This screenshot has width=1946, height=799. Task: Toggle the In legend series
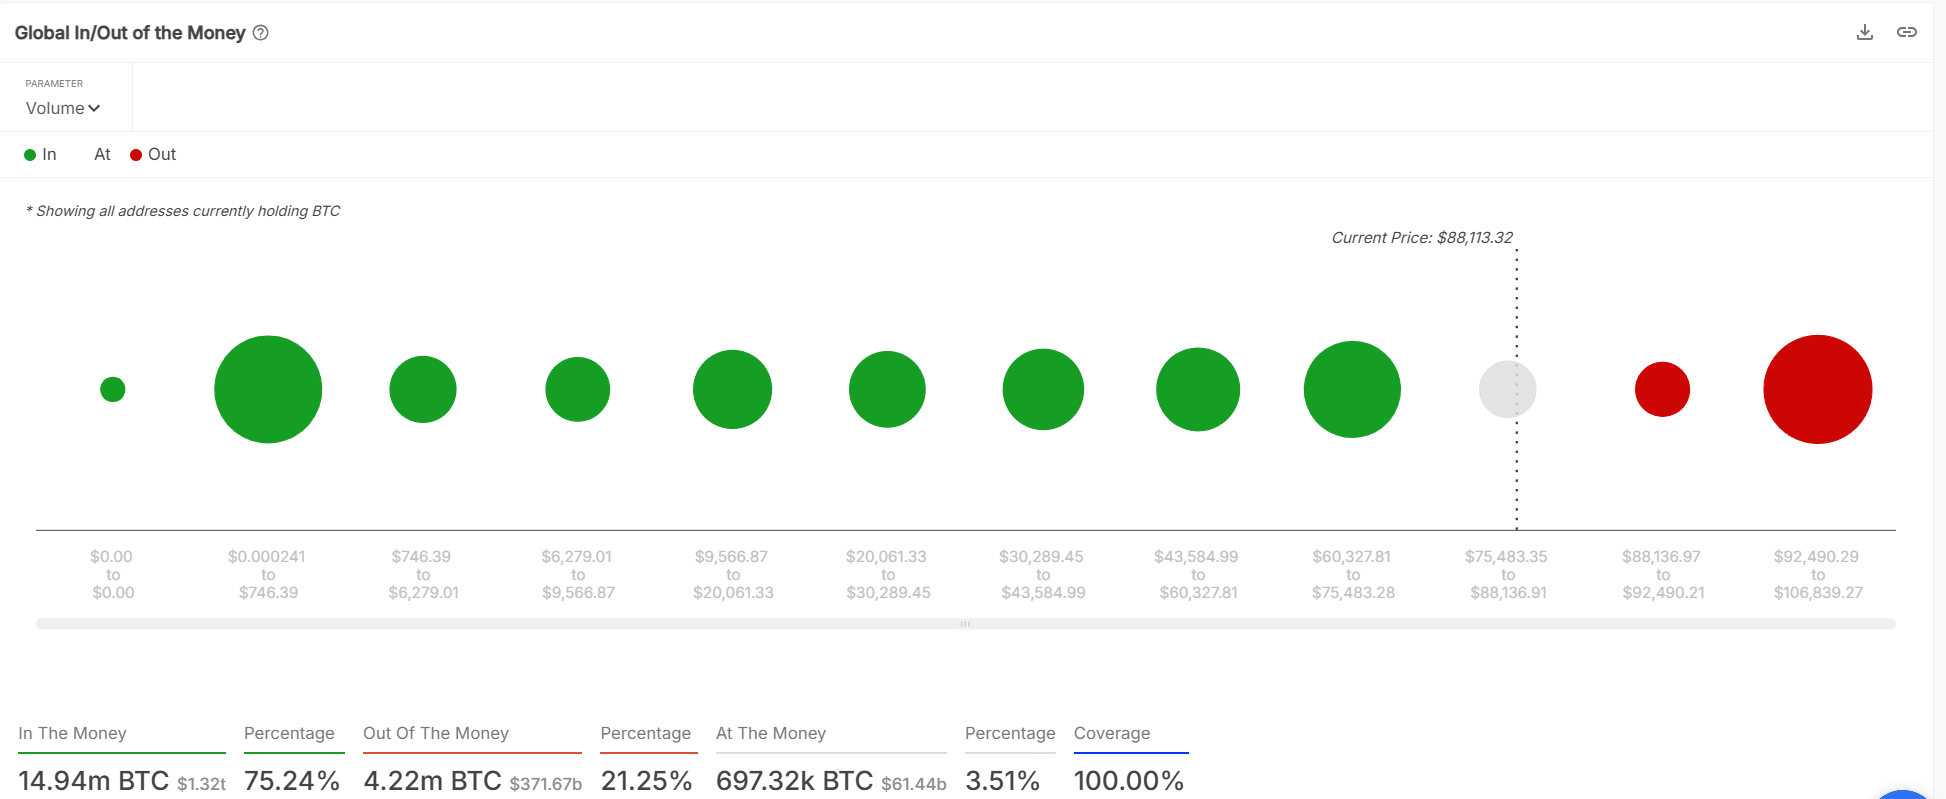click(x=40, y=155)
